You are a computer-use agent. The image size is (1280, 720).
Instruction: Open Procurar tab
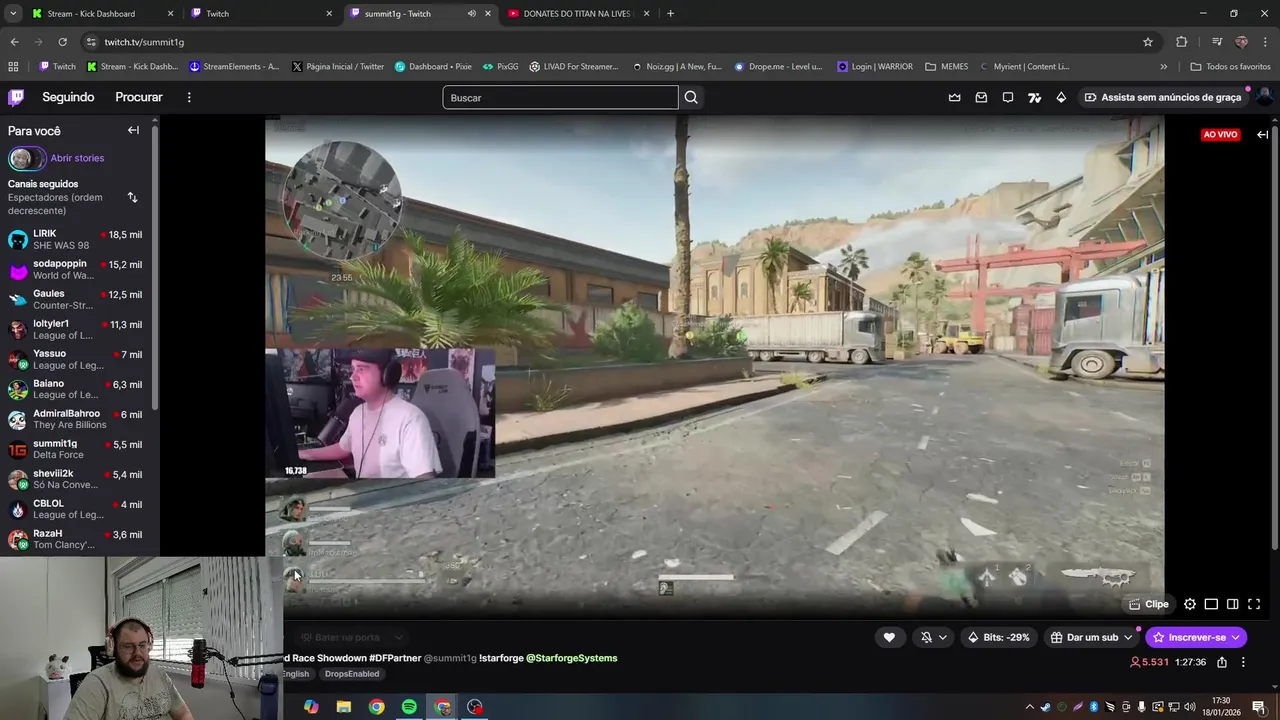[139, 97]
